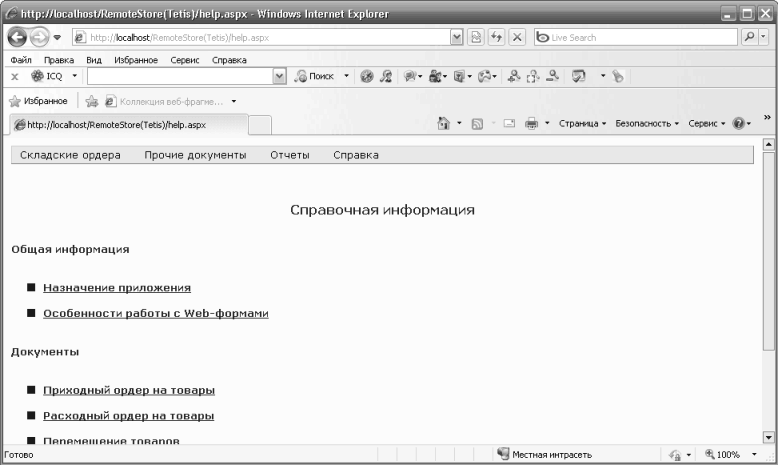
Task: Click the Forward navigation arrow
Action: pos(39,37)
